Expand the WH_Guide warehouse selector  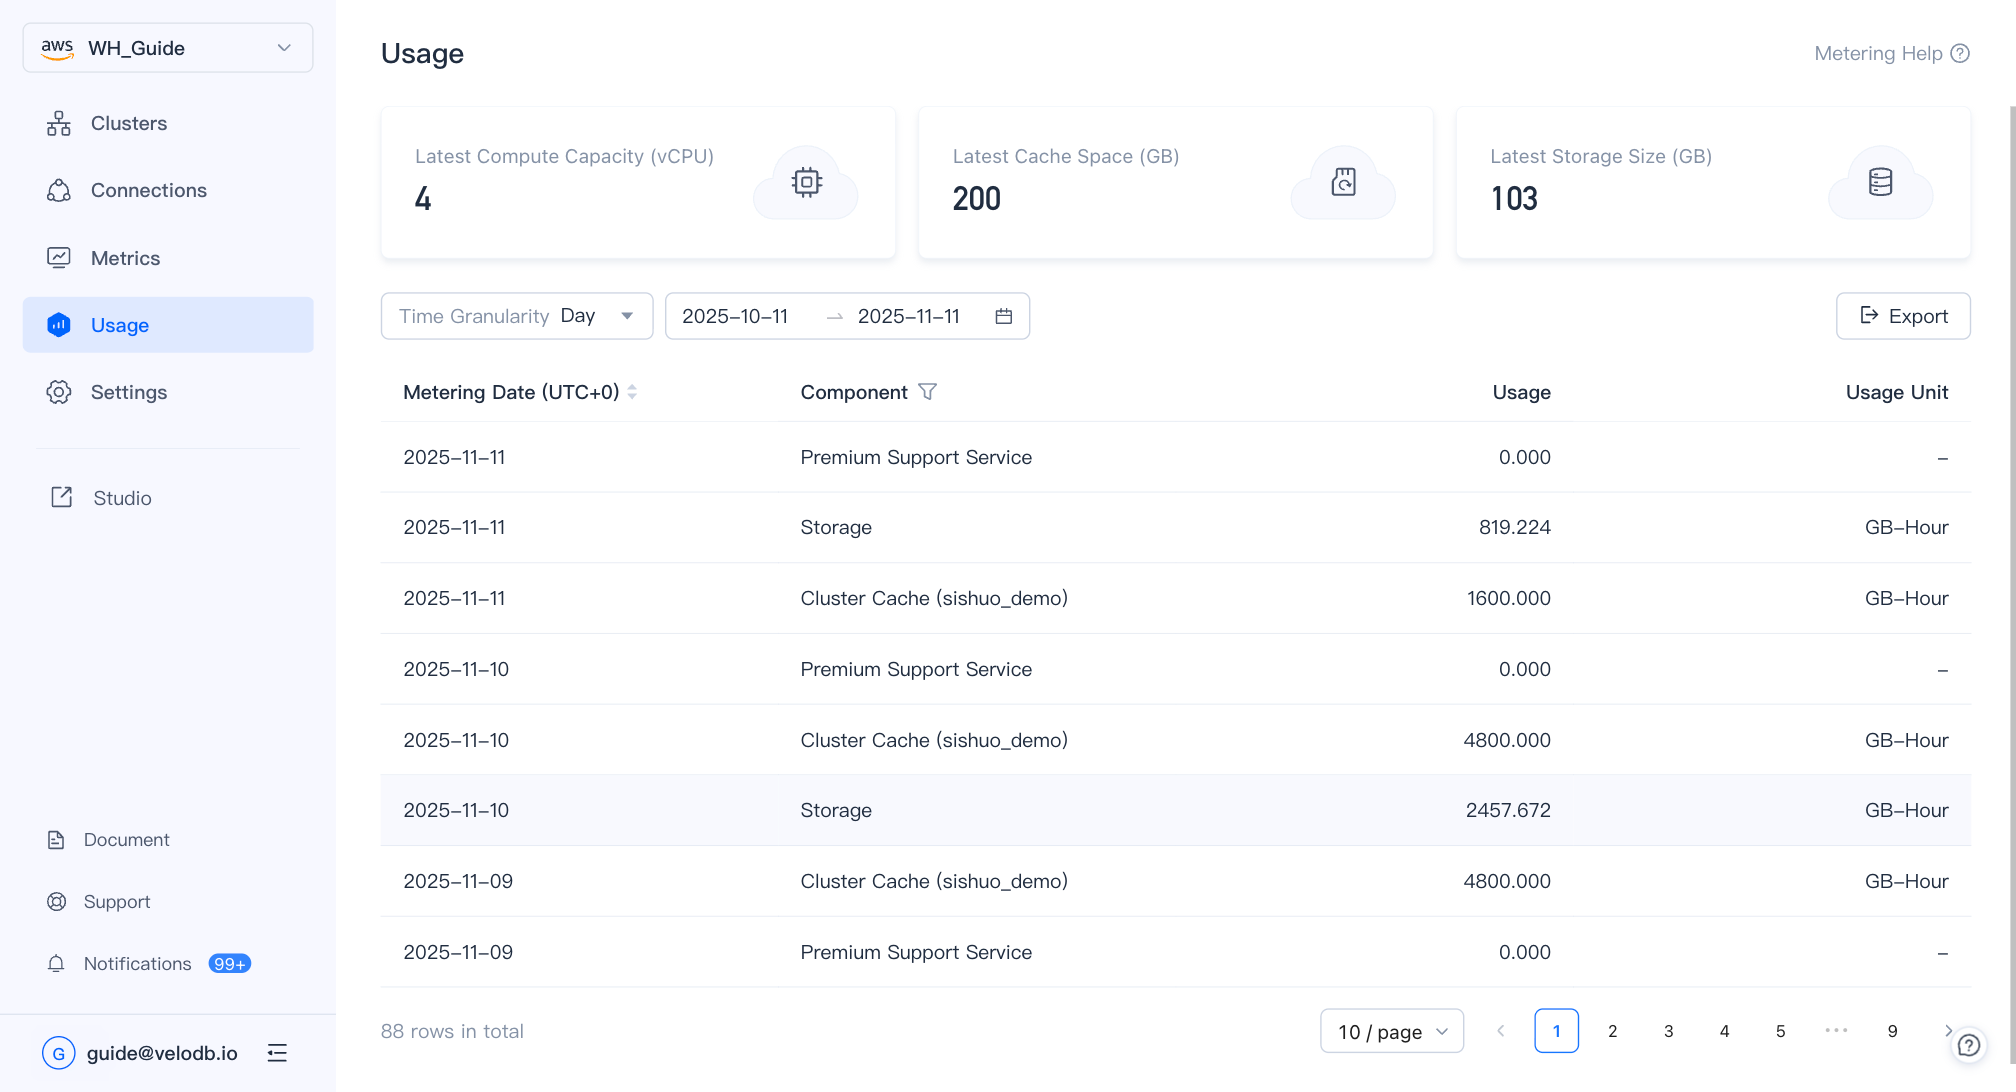tap(168, 48)
